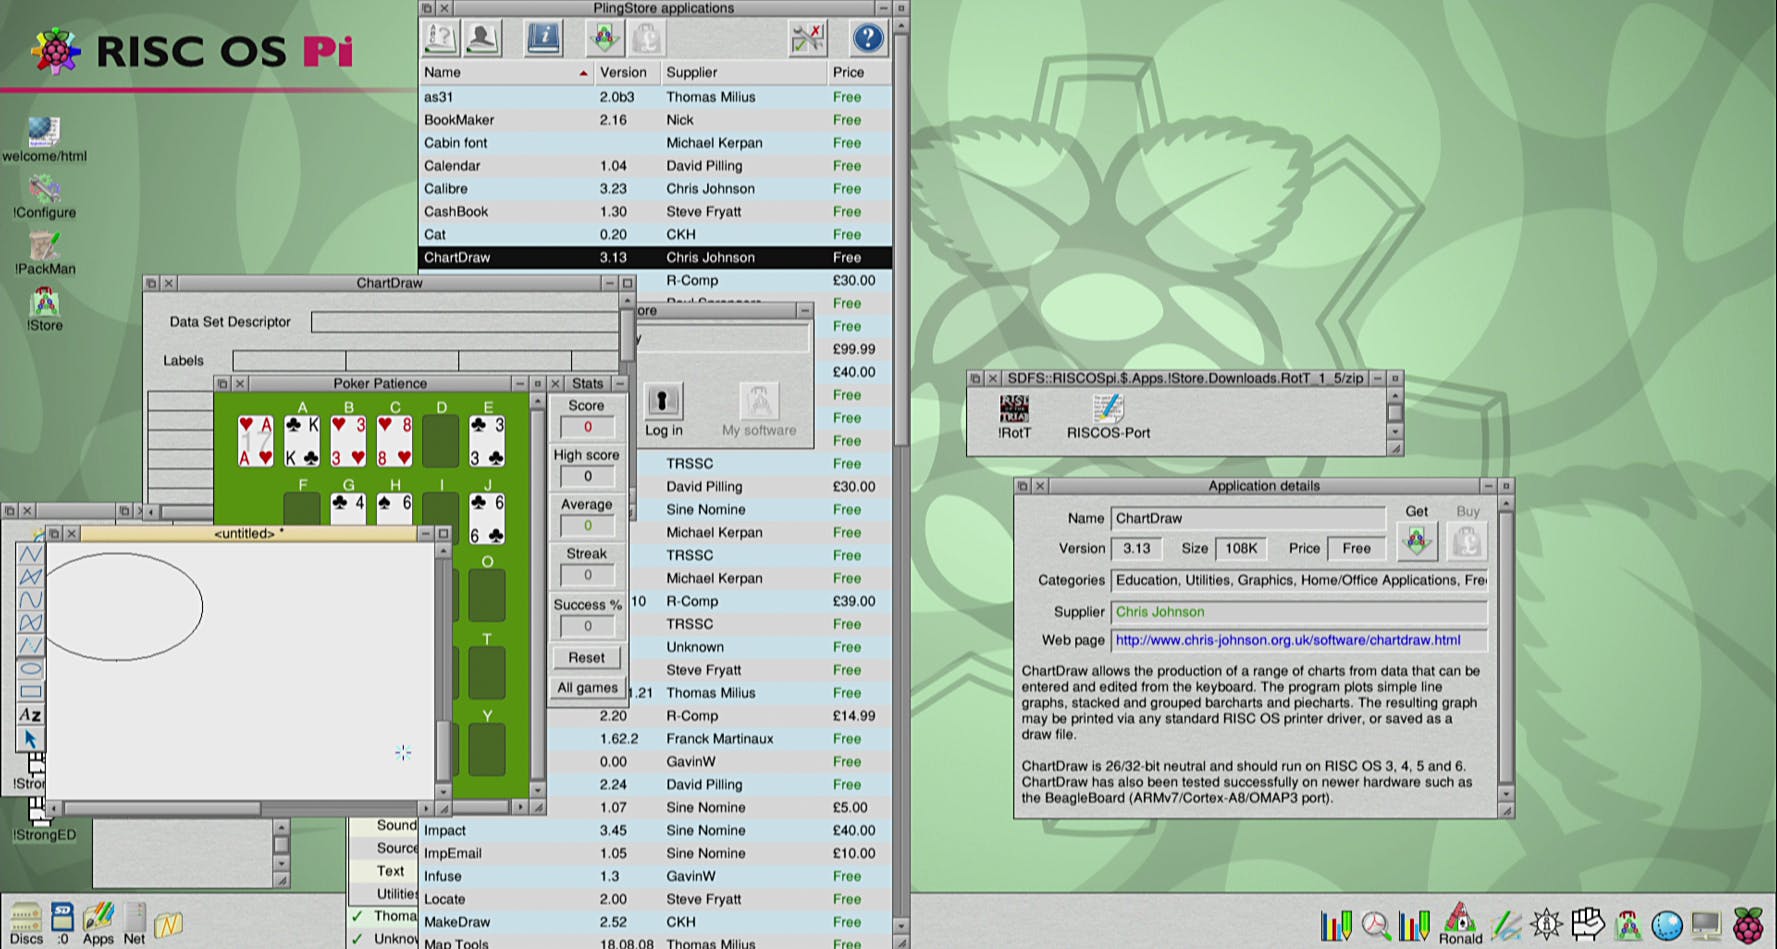1777x949 pixels.
Task: Click the Raspberry Pi icon on the icon bar
Action: (x=1748, y=925)
